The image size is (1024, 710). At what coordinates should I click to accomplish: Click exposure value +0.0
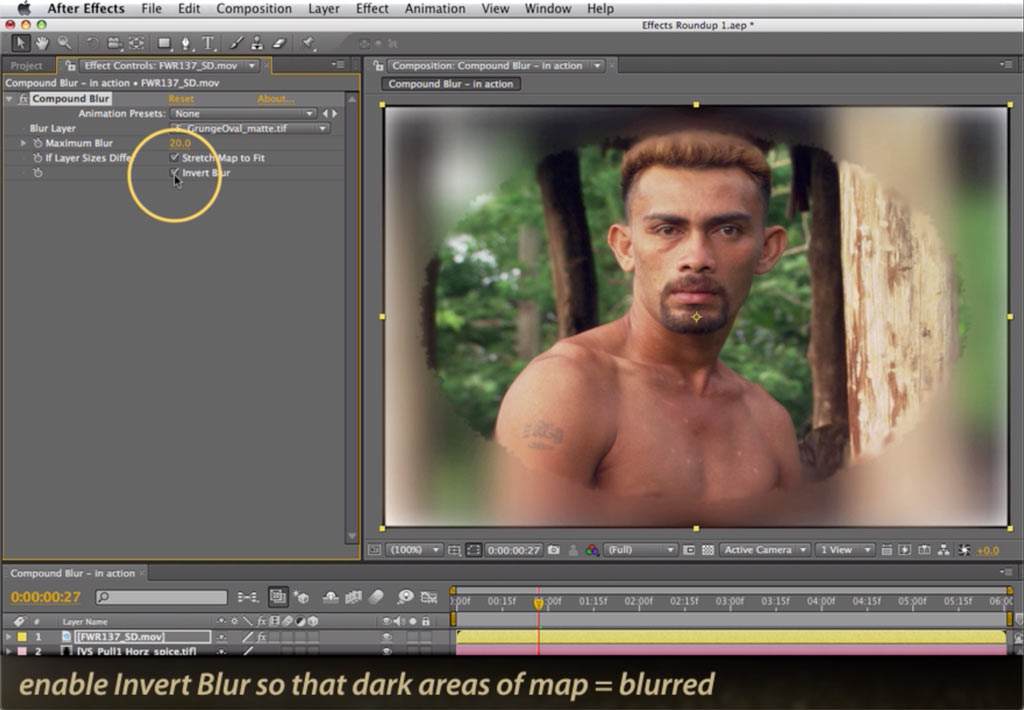(987, 550)
